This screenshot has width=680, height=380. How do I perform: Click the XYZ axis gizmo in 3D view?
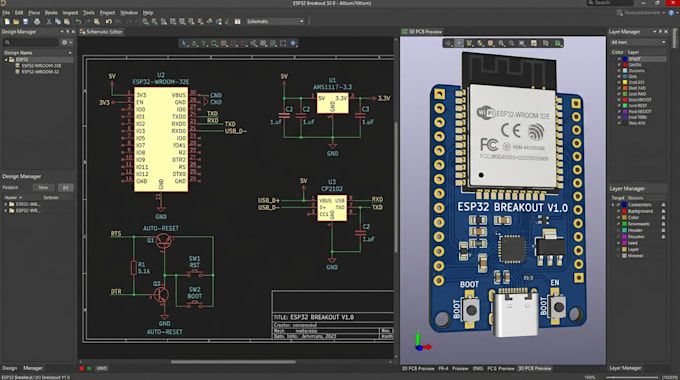pos(422,342)
